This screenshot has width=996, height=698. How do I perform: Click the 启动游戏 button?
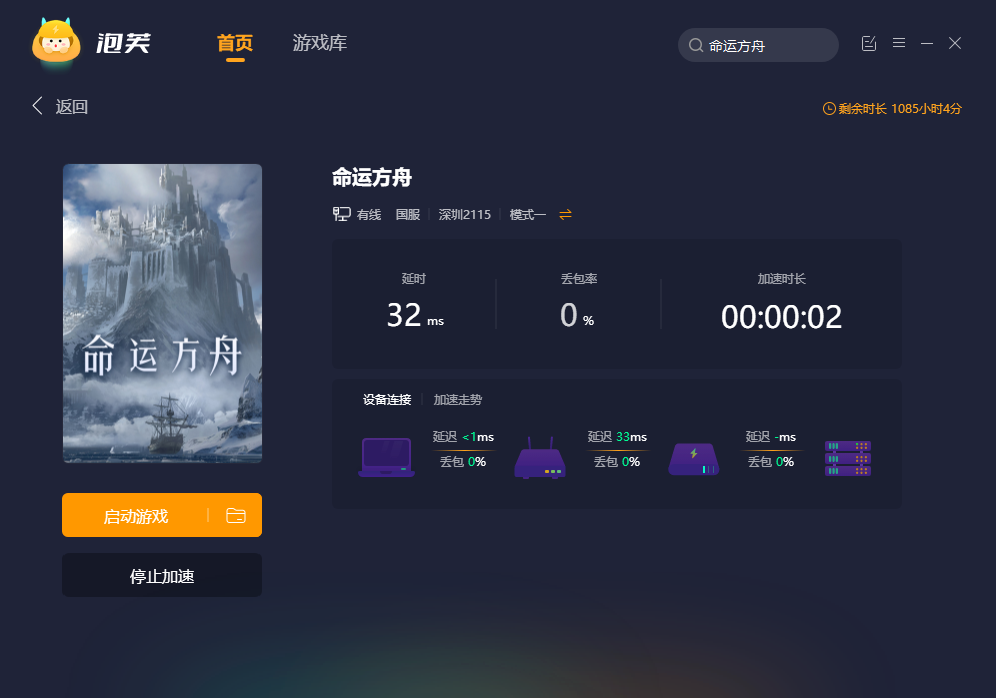(136, 515)
